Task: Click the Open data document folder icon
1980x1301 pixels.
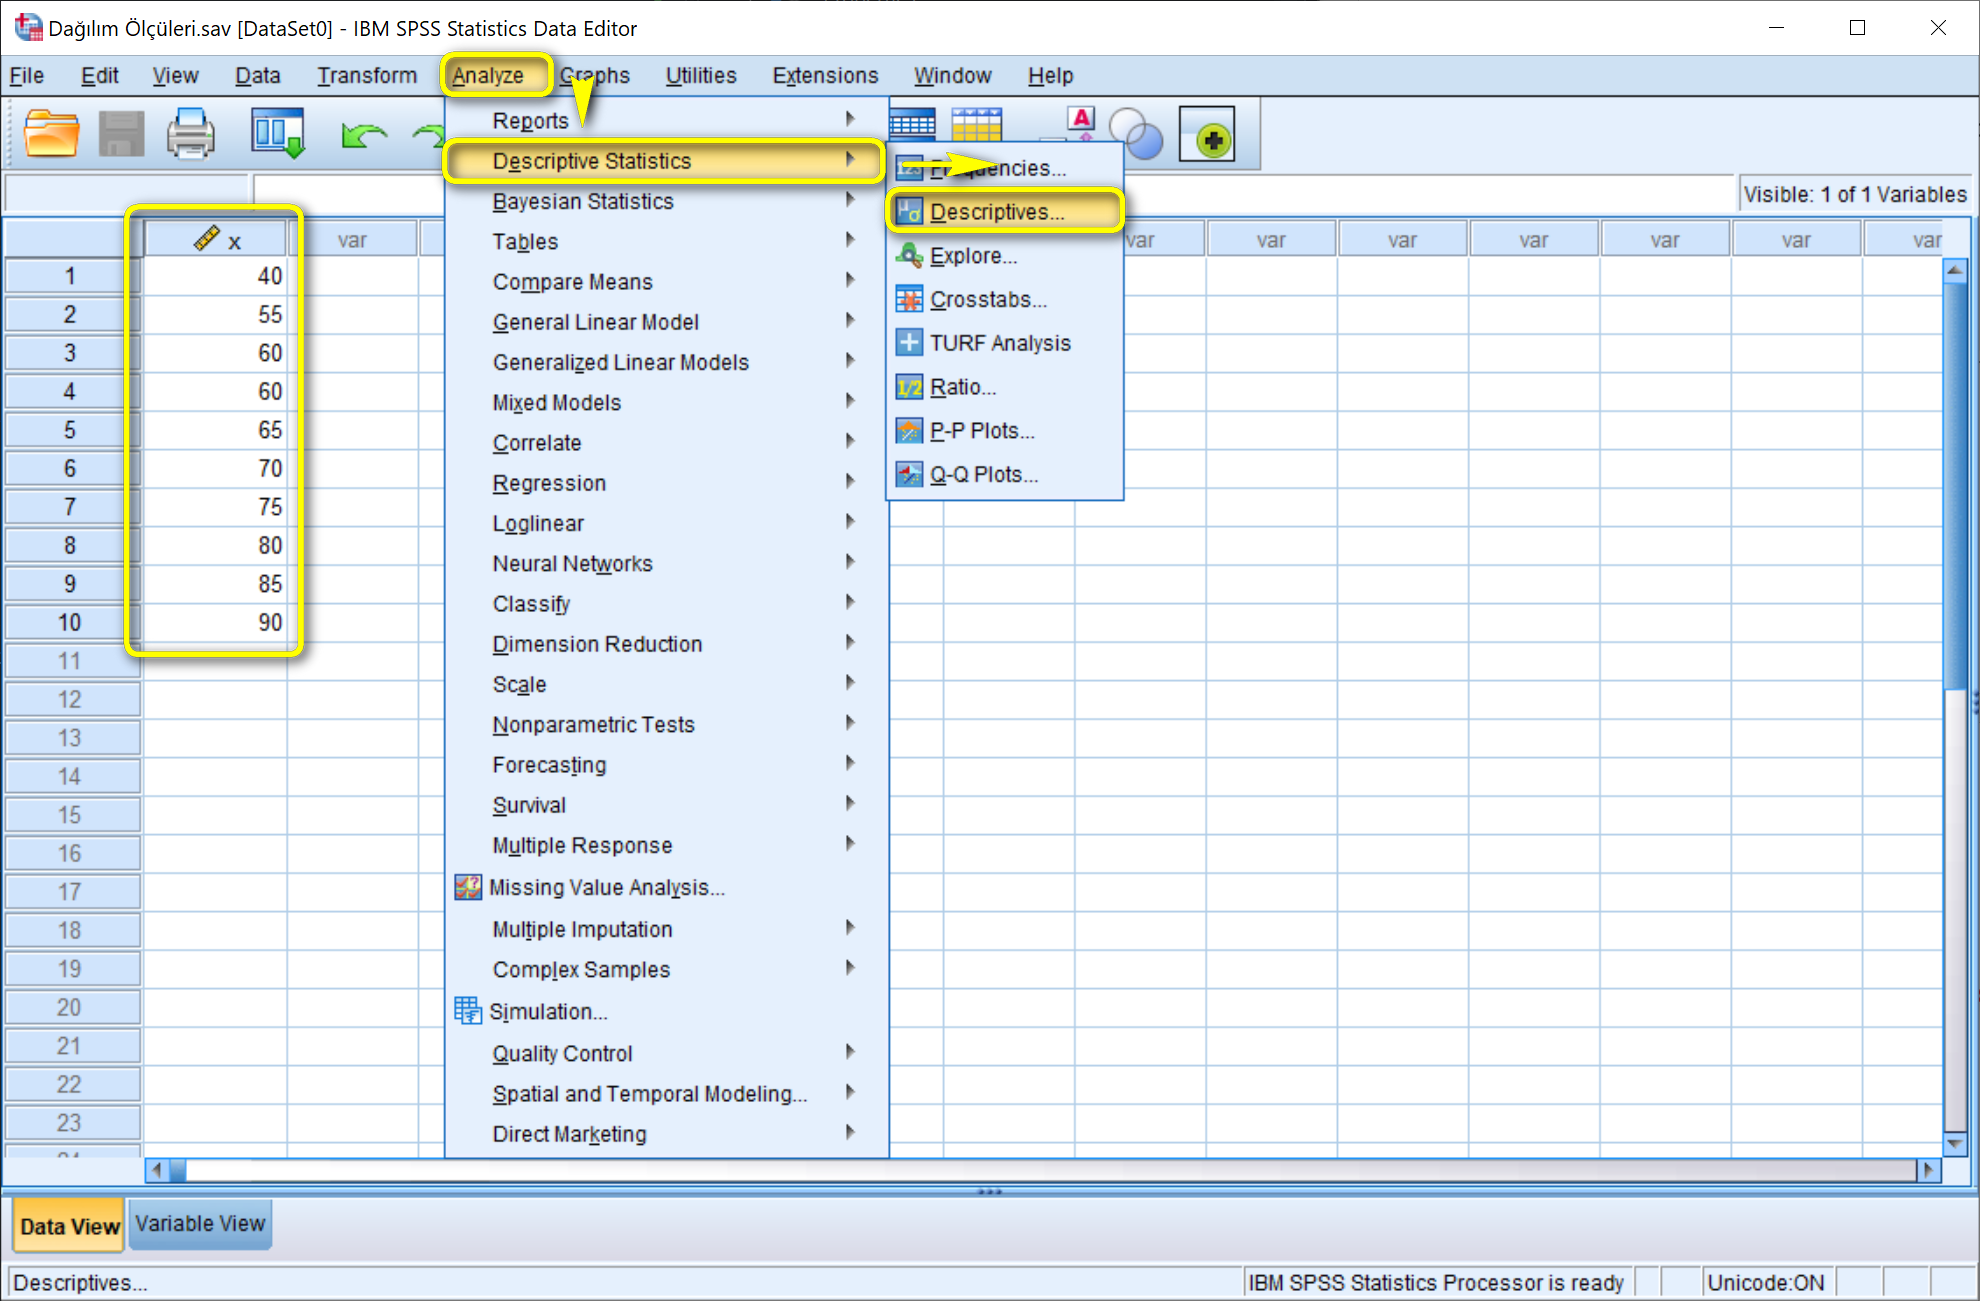Action: pos(51,134)
